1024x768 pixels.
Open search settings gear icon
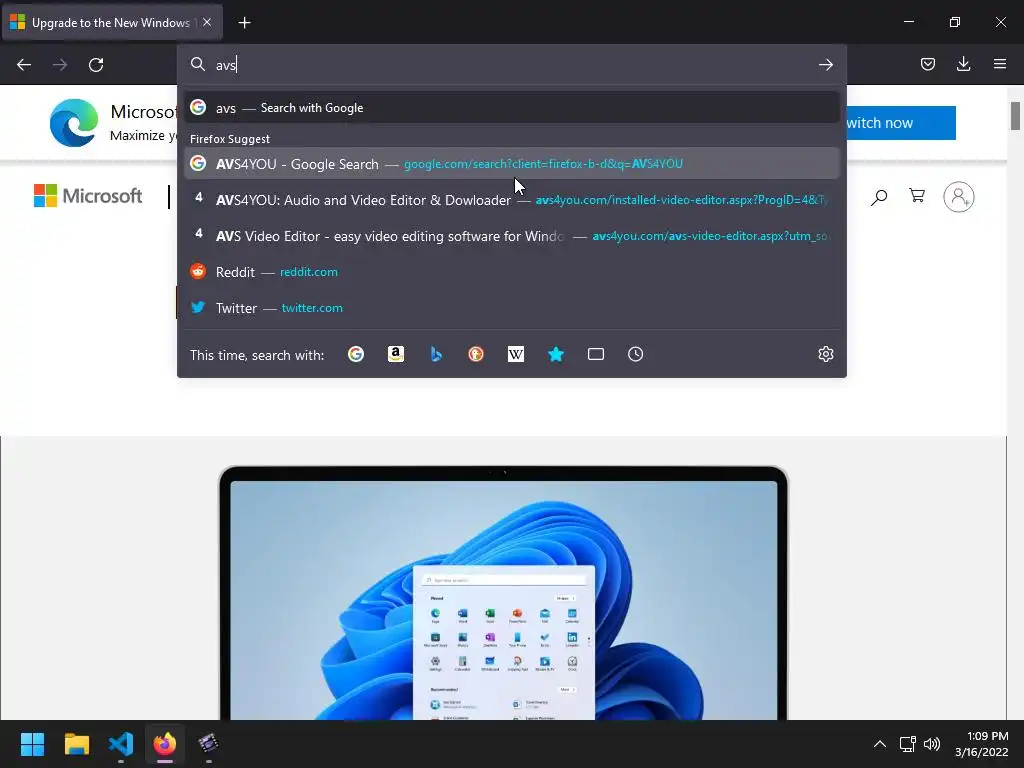tap(825, 354)
